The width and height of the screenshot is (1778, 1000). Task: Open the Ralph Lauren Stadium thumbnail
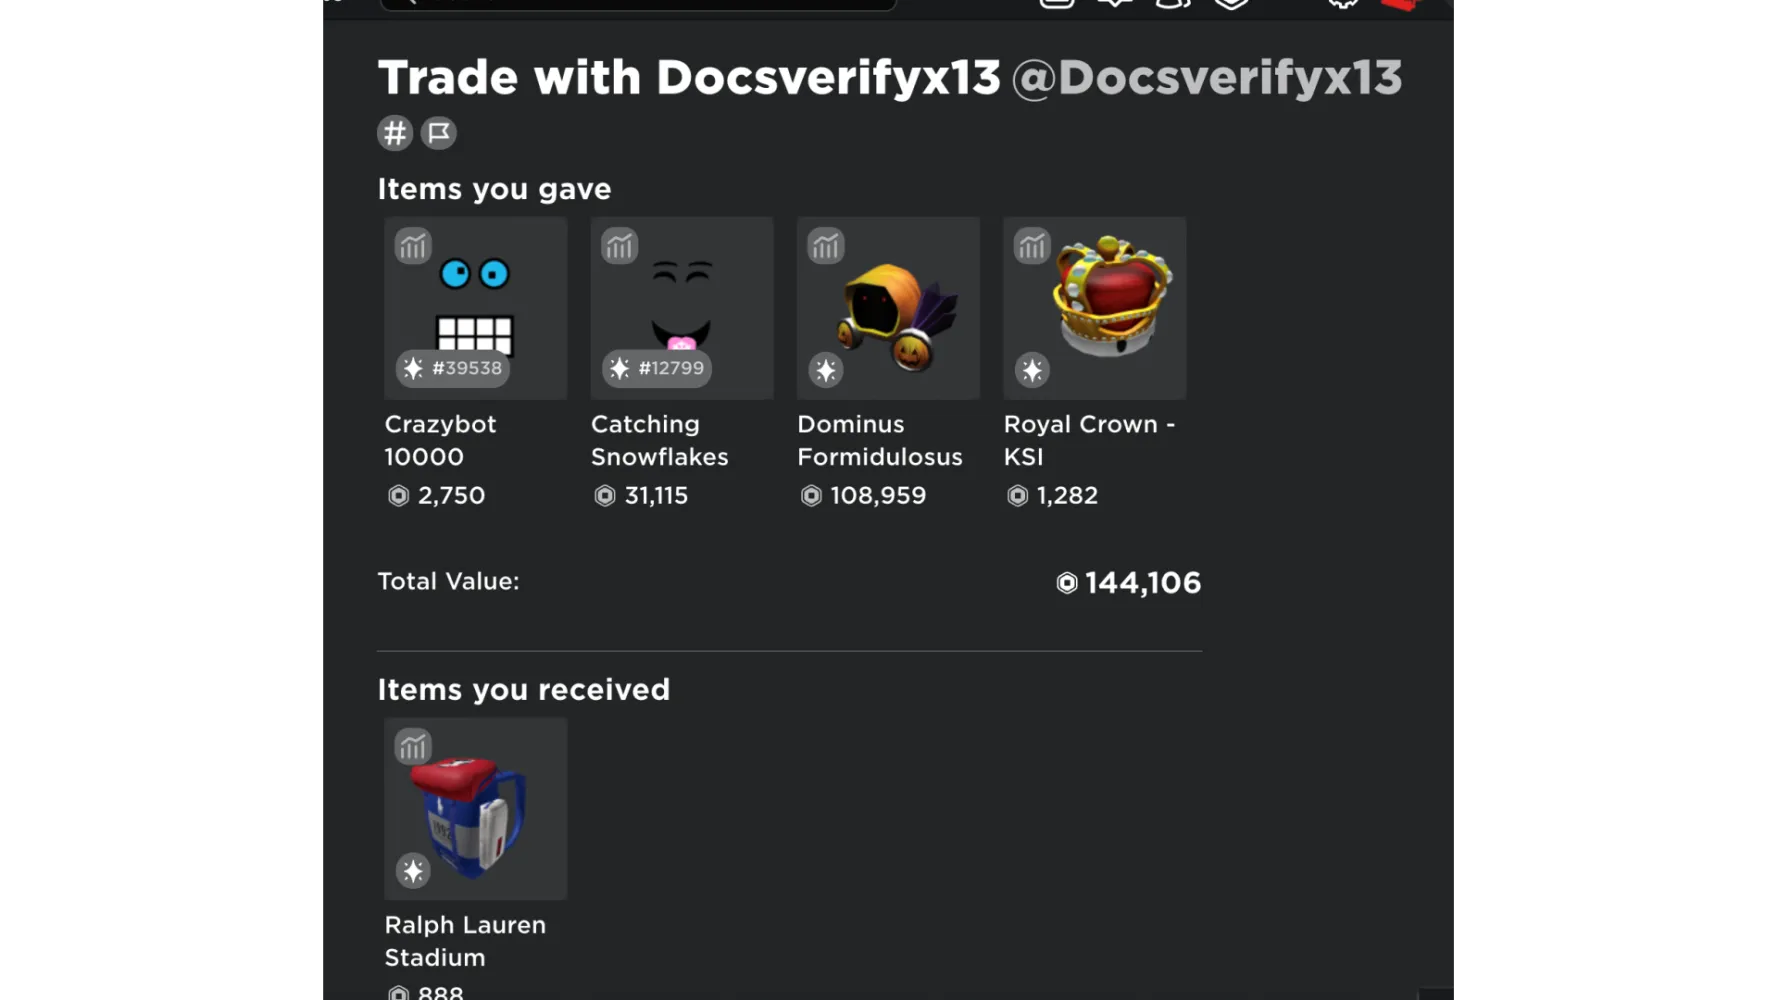[476, 808]
